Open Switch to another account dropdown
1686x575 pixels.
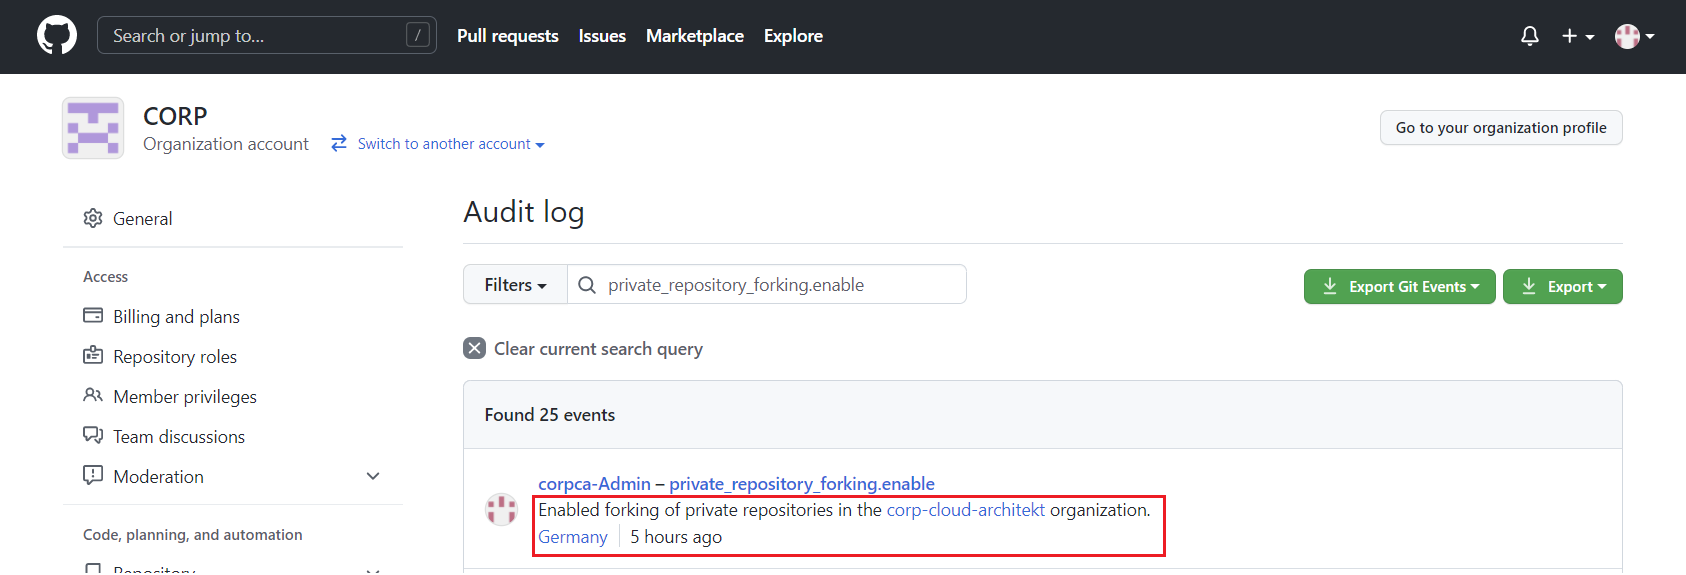[x=451, y=144]
